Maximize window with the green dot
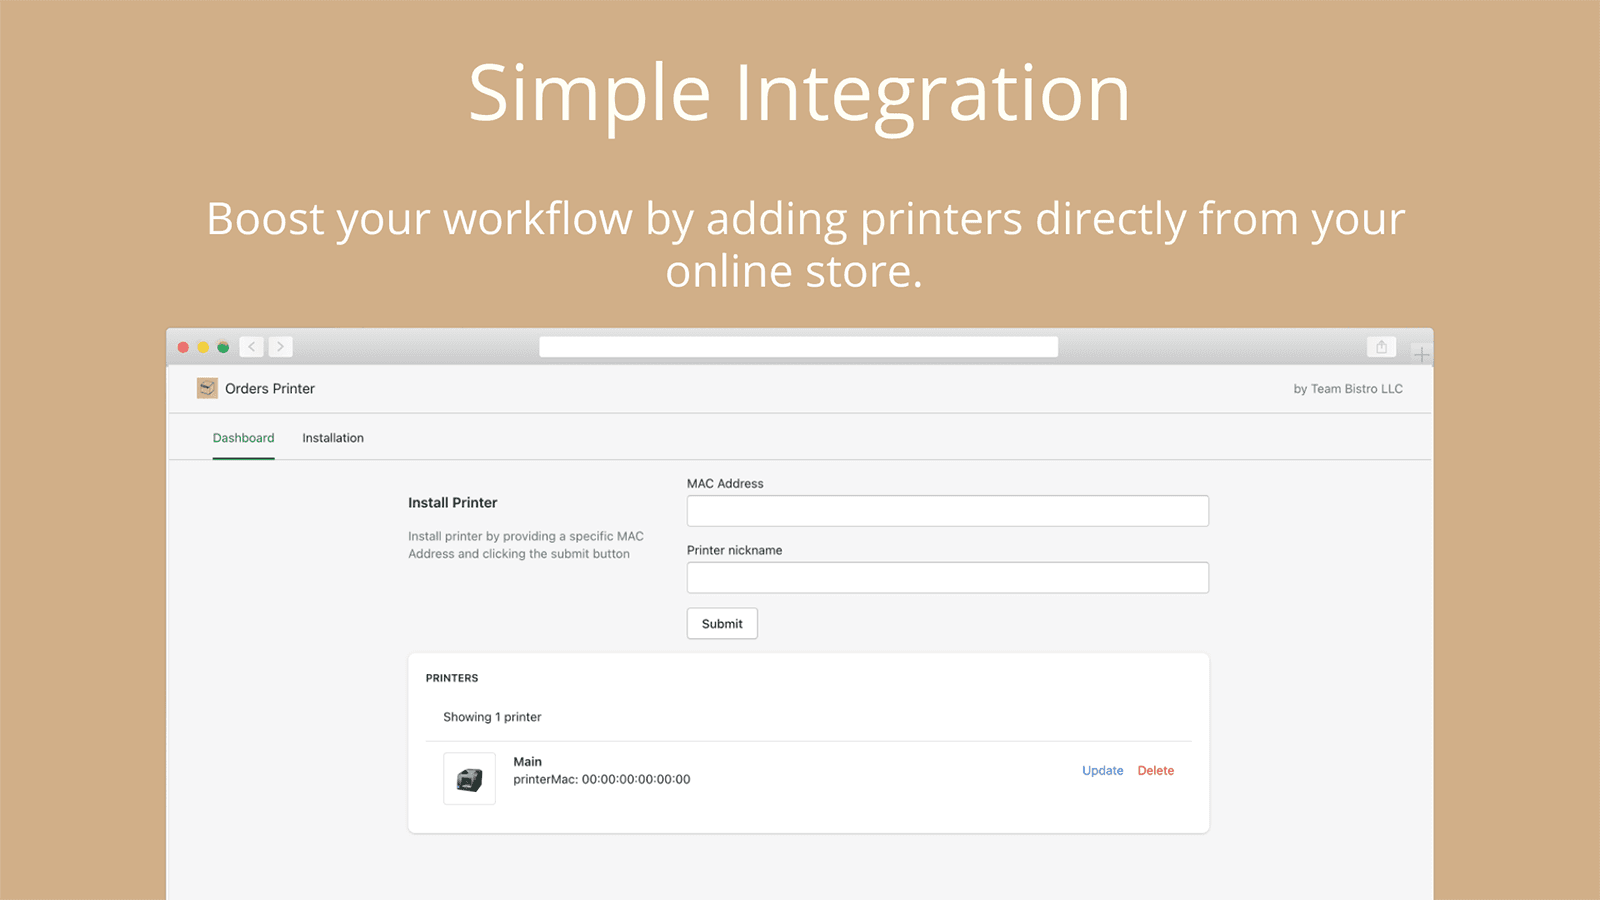1600x900 pixels. point(223,347)
